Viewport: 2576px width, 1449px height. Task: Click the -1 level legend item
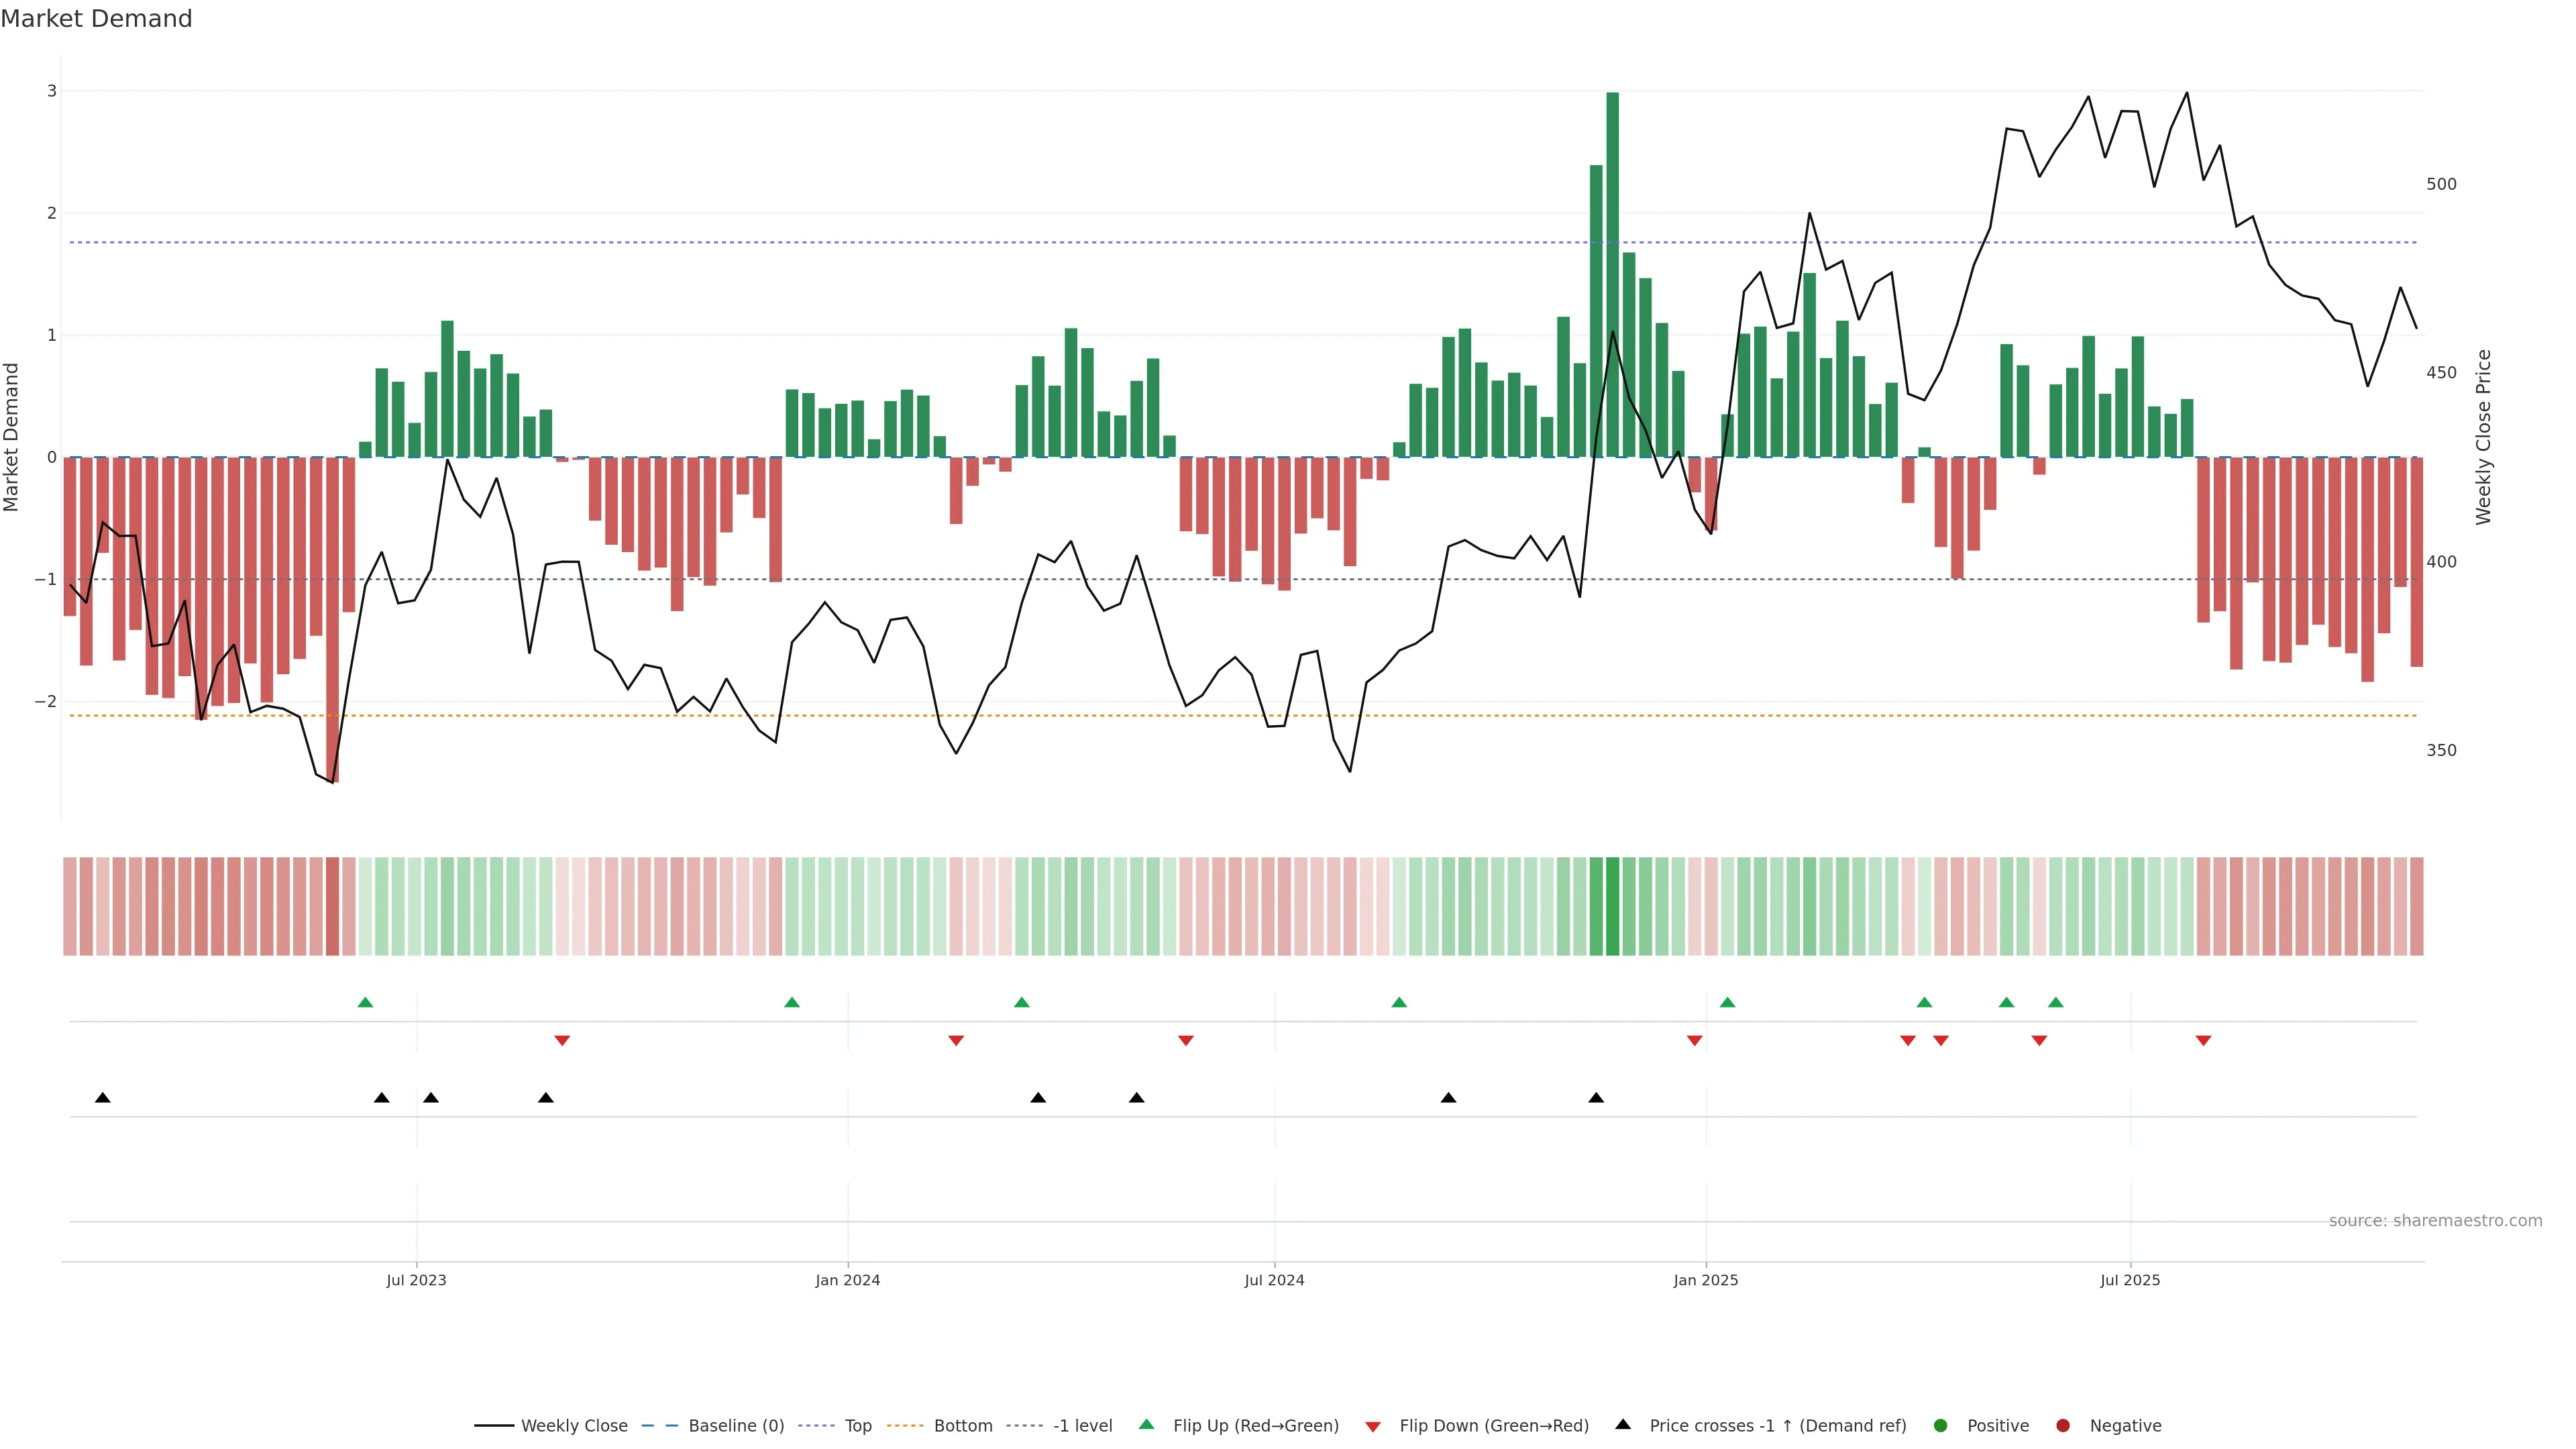pos(1082,1426)
